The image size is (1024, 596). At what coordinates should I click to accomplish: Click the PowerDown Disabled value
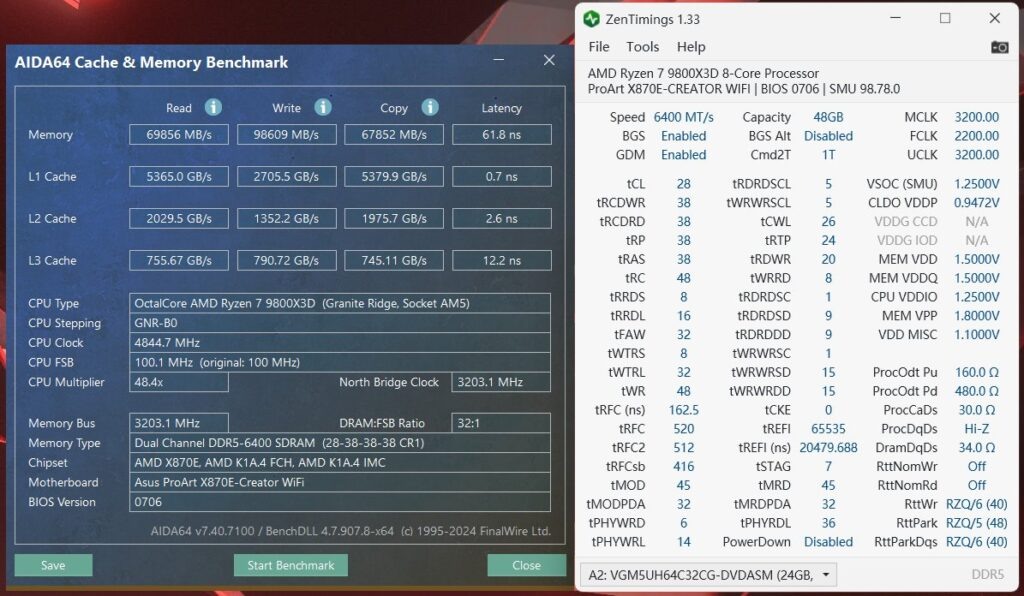[x=828, y=542]
